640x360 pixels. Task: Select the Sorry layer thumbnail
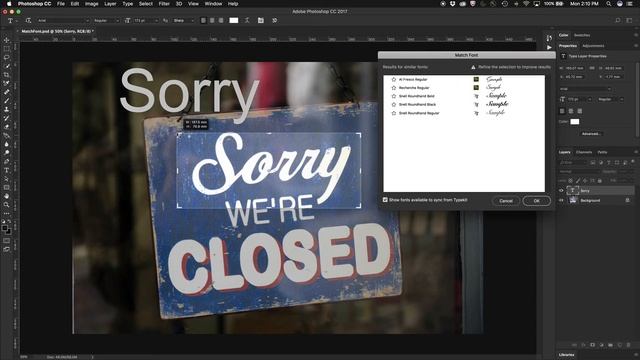[x=573, y=191]
